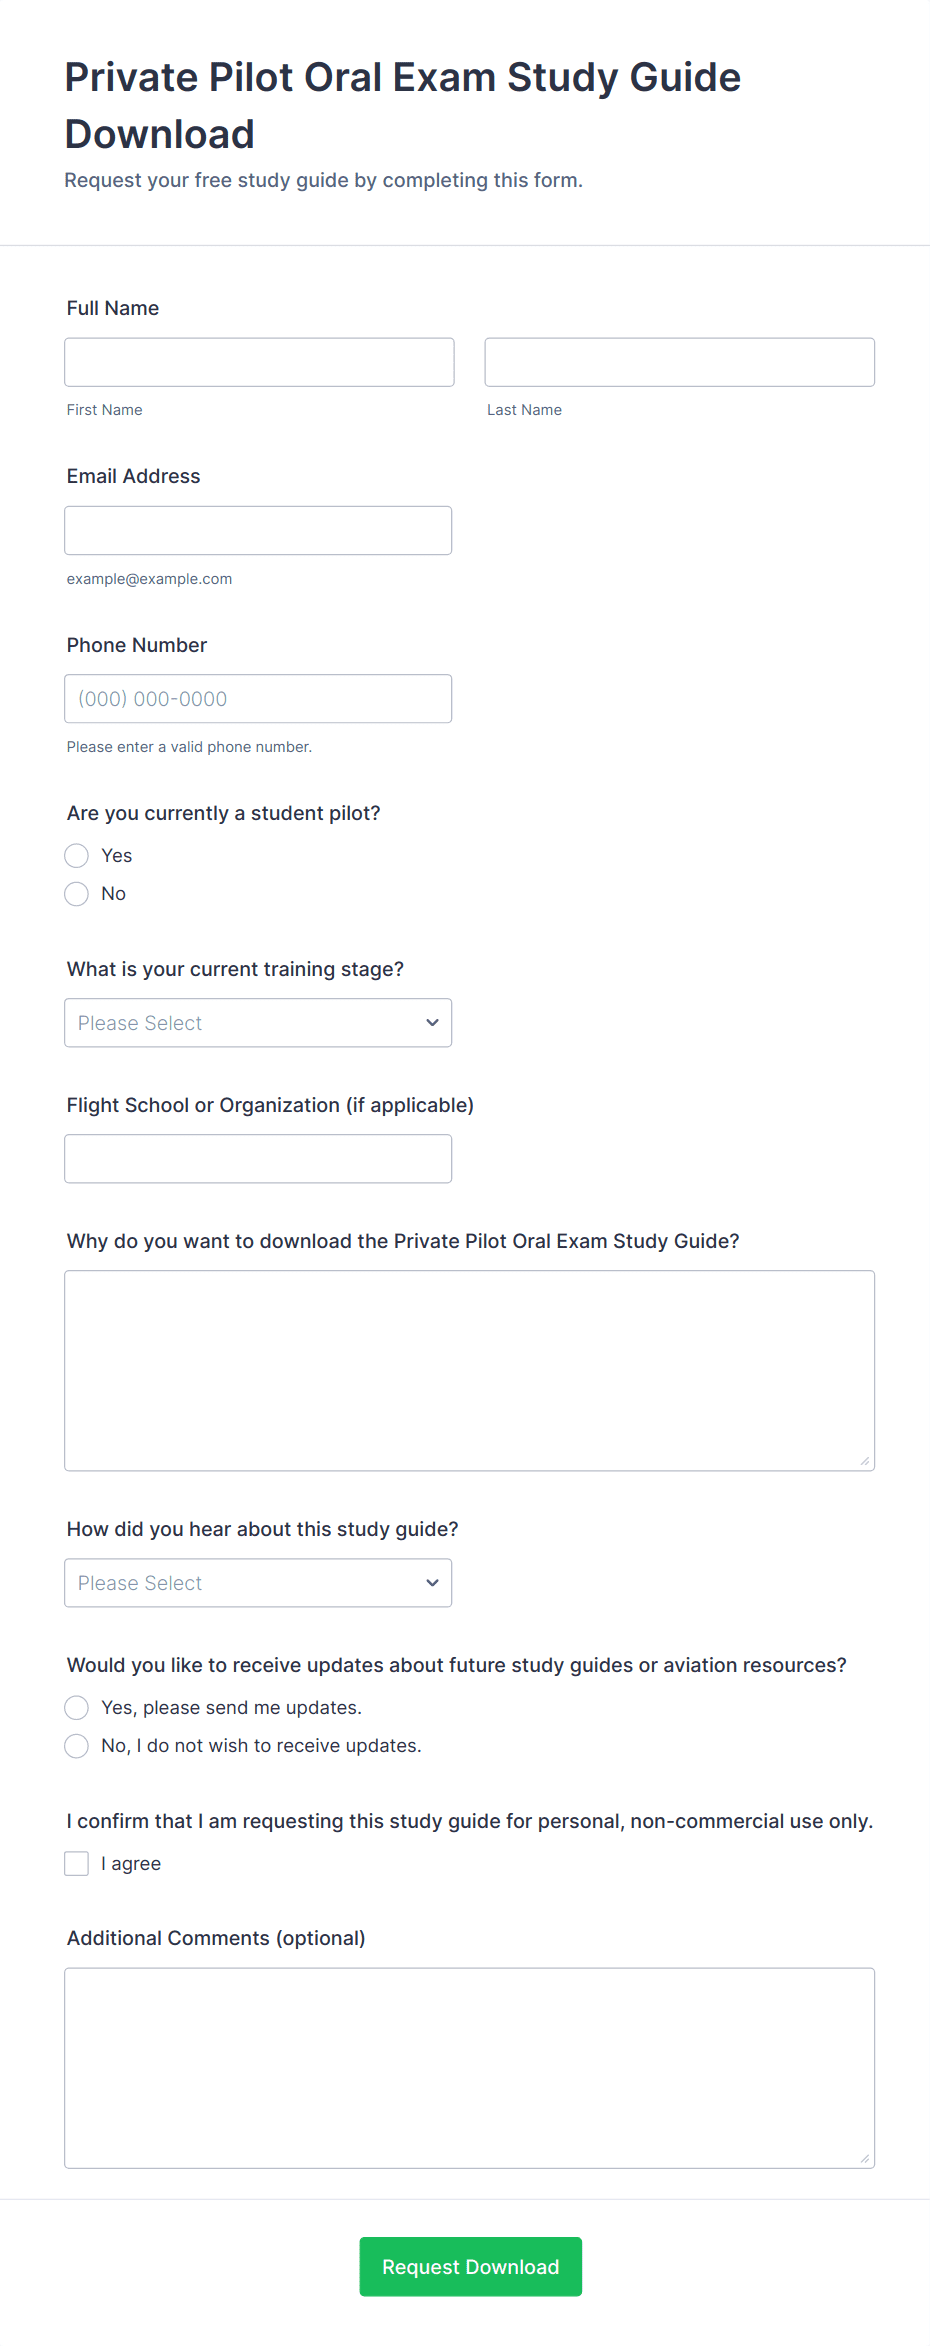The image size is (930, 2346).
Task: Choose No, I do not wish updates
Action: point(77,1746)
